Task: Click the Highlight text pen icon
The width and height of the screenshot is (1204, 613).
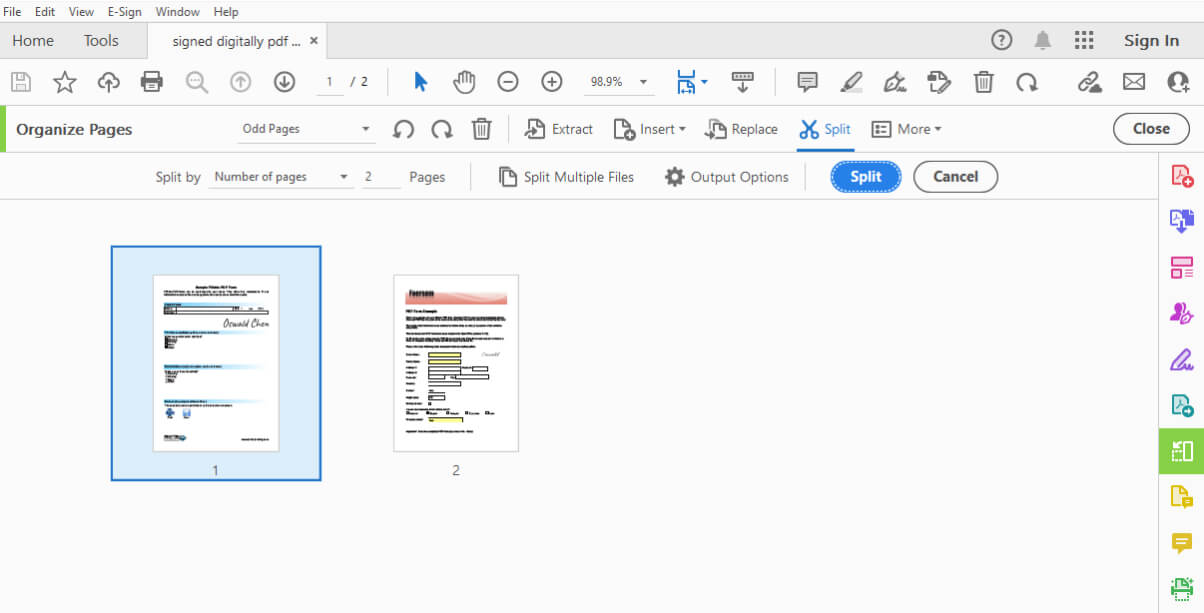Action: pyautogui.click(x=851, y=82)
